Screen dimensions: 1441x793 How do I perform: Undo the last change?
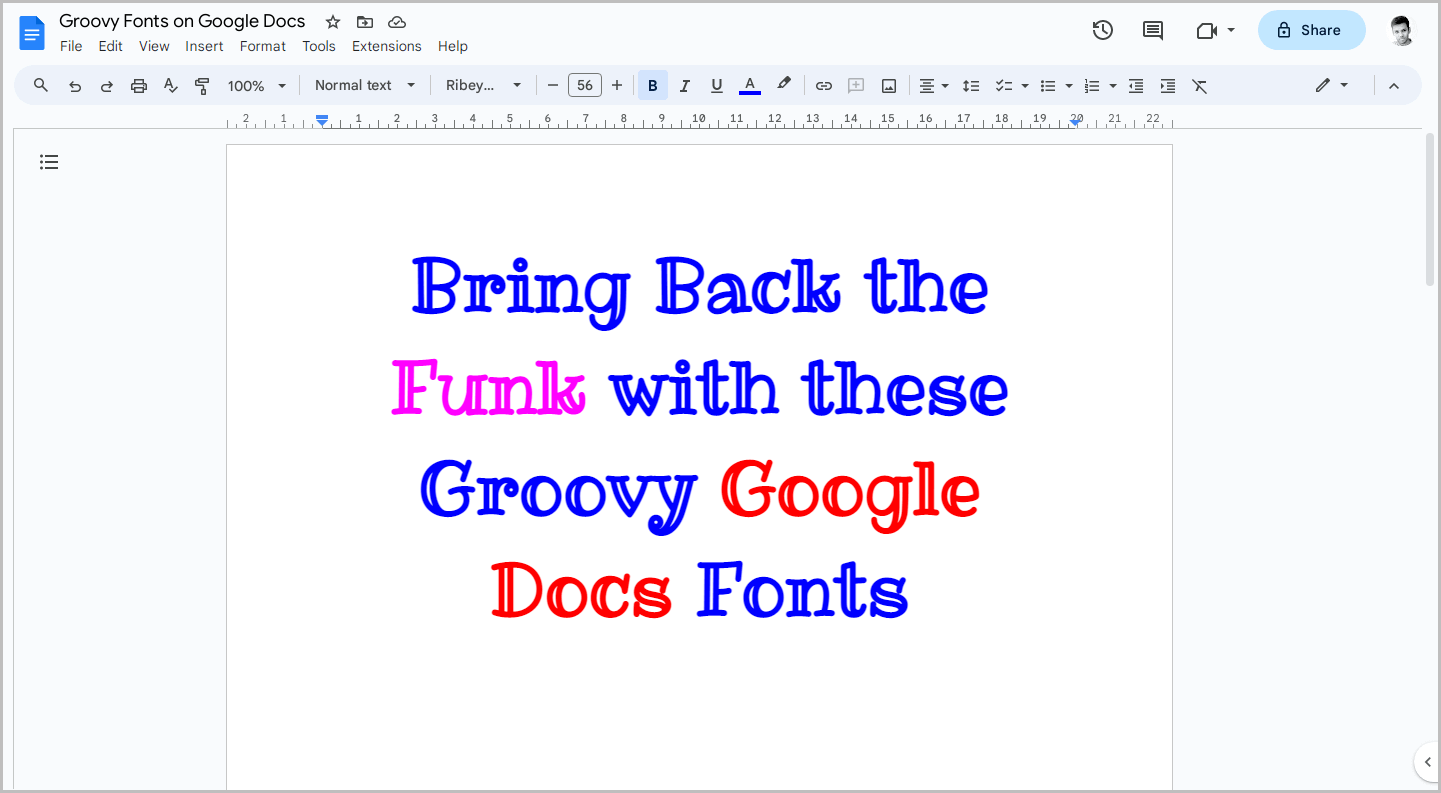point(74,85)
